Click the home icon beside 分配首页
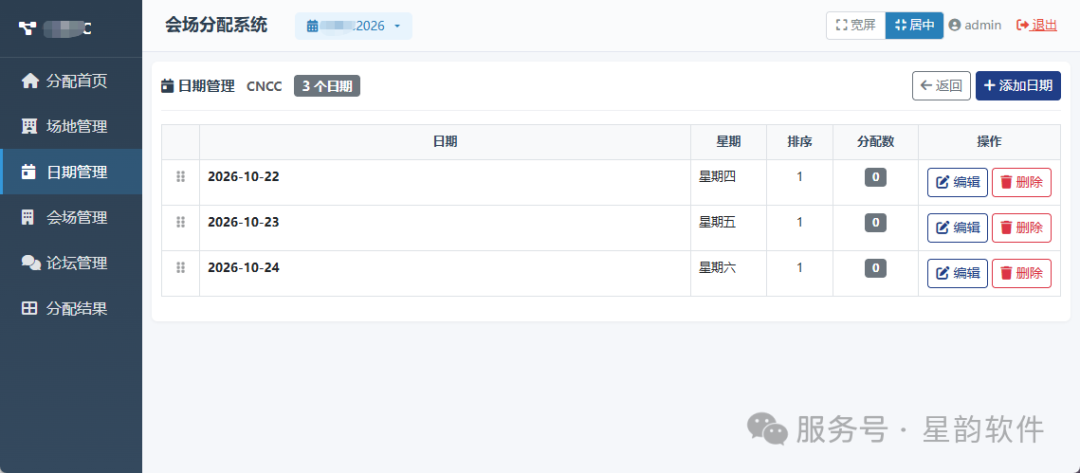The height and width of the screenshot is (473, 1080). point(30,81)
